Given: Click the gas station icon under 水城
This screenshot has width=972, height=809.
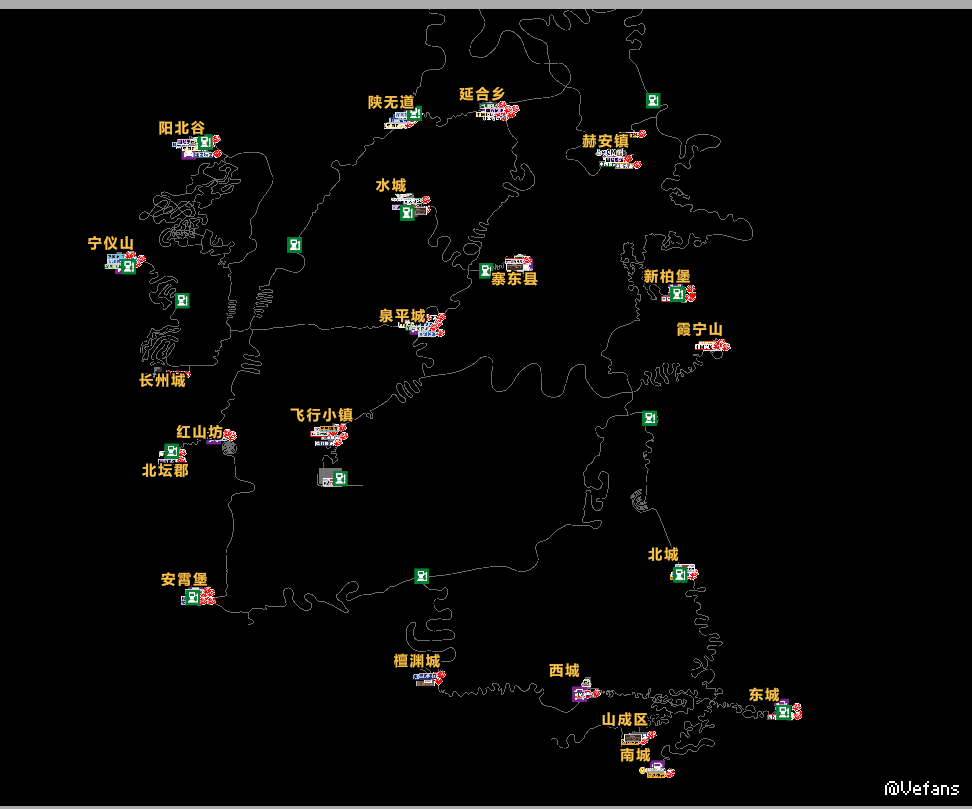Looking at the screenshot, I should 407,212.
